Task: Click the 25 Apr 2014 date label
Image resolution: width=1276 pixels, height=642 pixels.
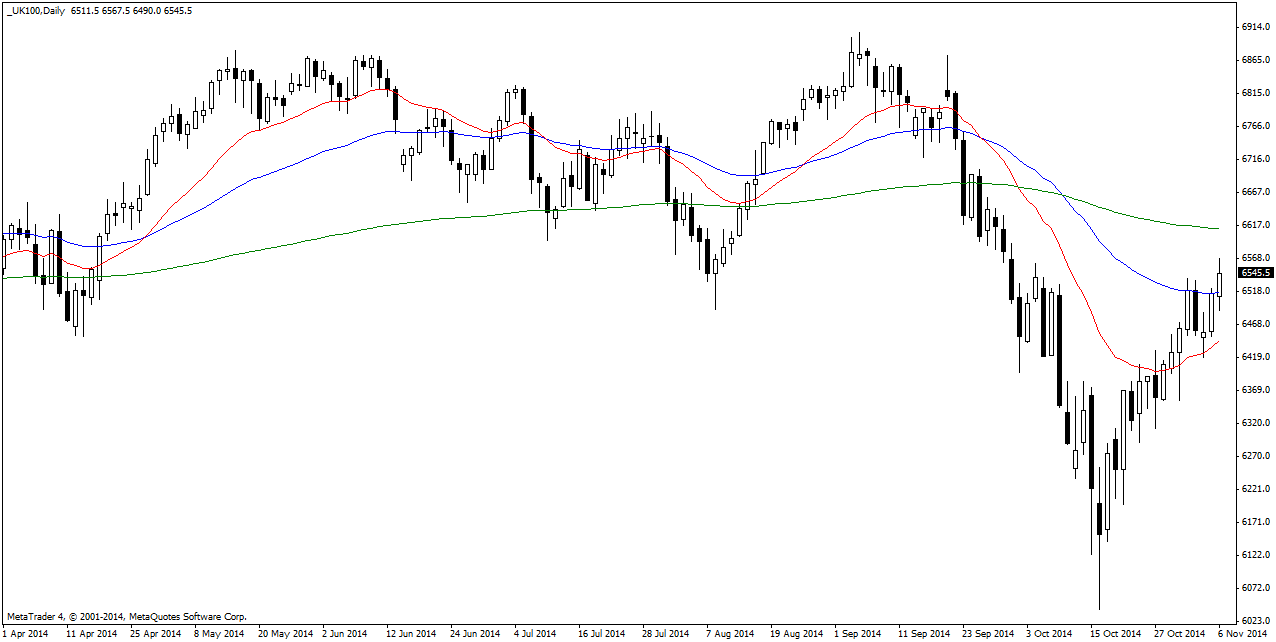Action: (155, 634)
